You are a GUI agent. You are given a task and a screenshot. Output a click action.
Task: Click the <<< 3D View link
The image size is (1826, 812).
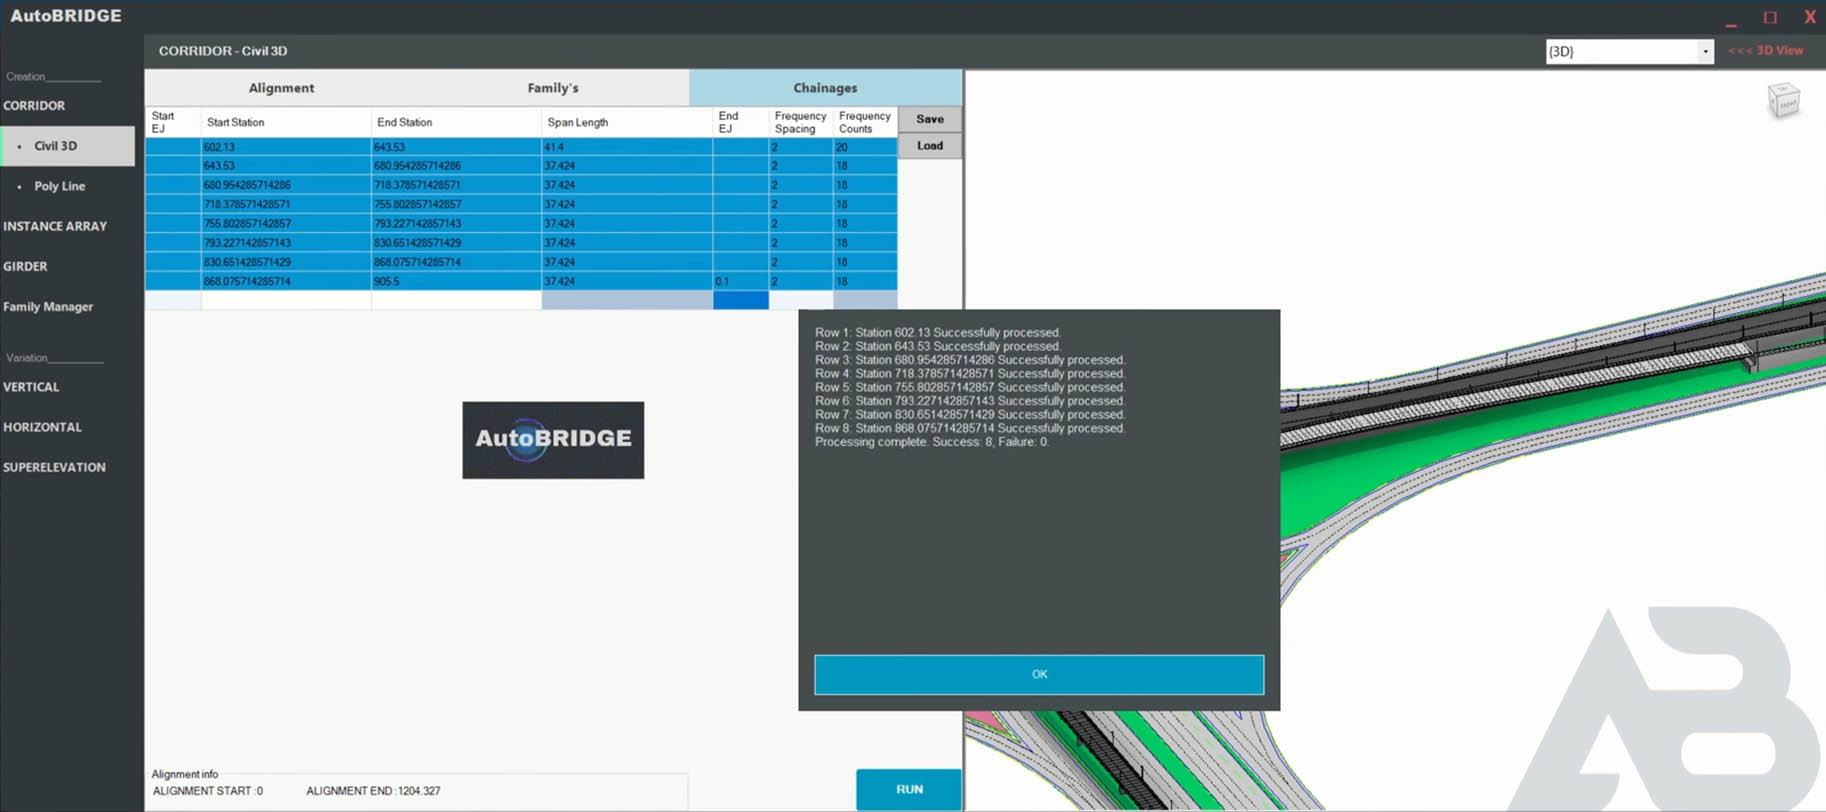click(1765, 50)
